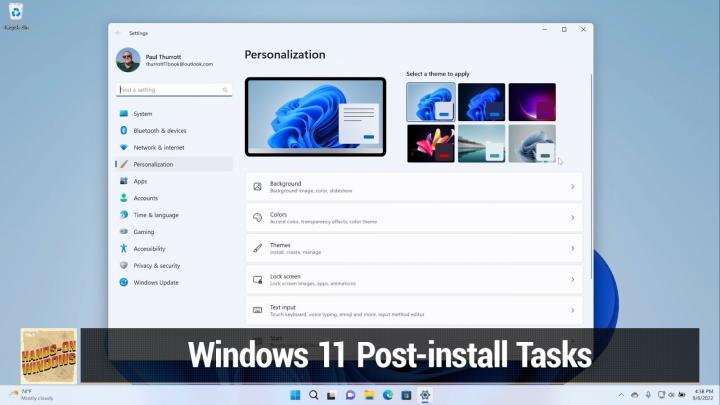Apply the Sunrise landscape theme

click(481, 143)
